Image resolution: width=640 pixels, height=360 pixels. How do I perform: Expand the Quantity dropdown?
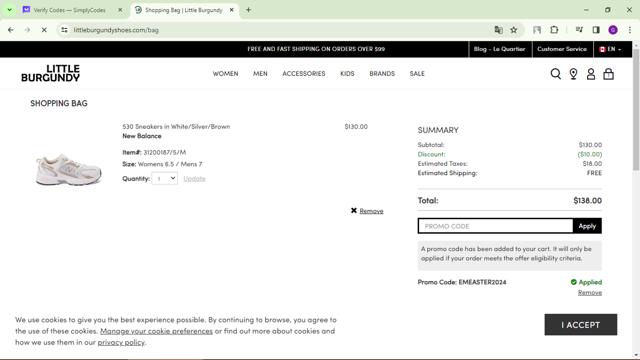[x=164, y=178]
